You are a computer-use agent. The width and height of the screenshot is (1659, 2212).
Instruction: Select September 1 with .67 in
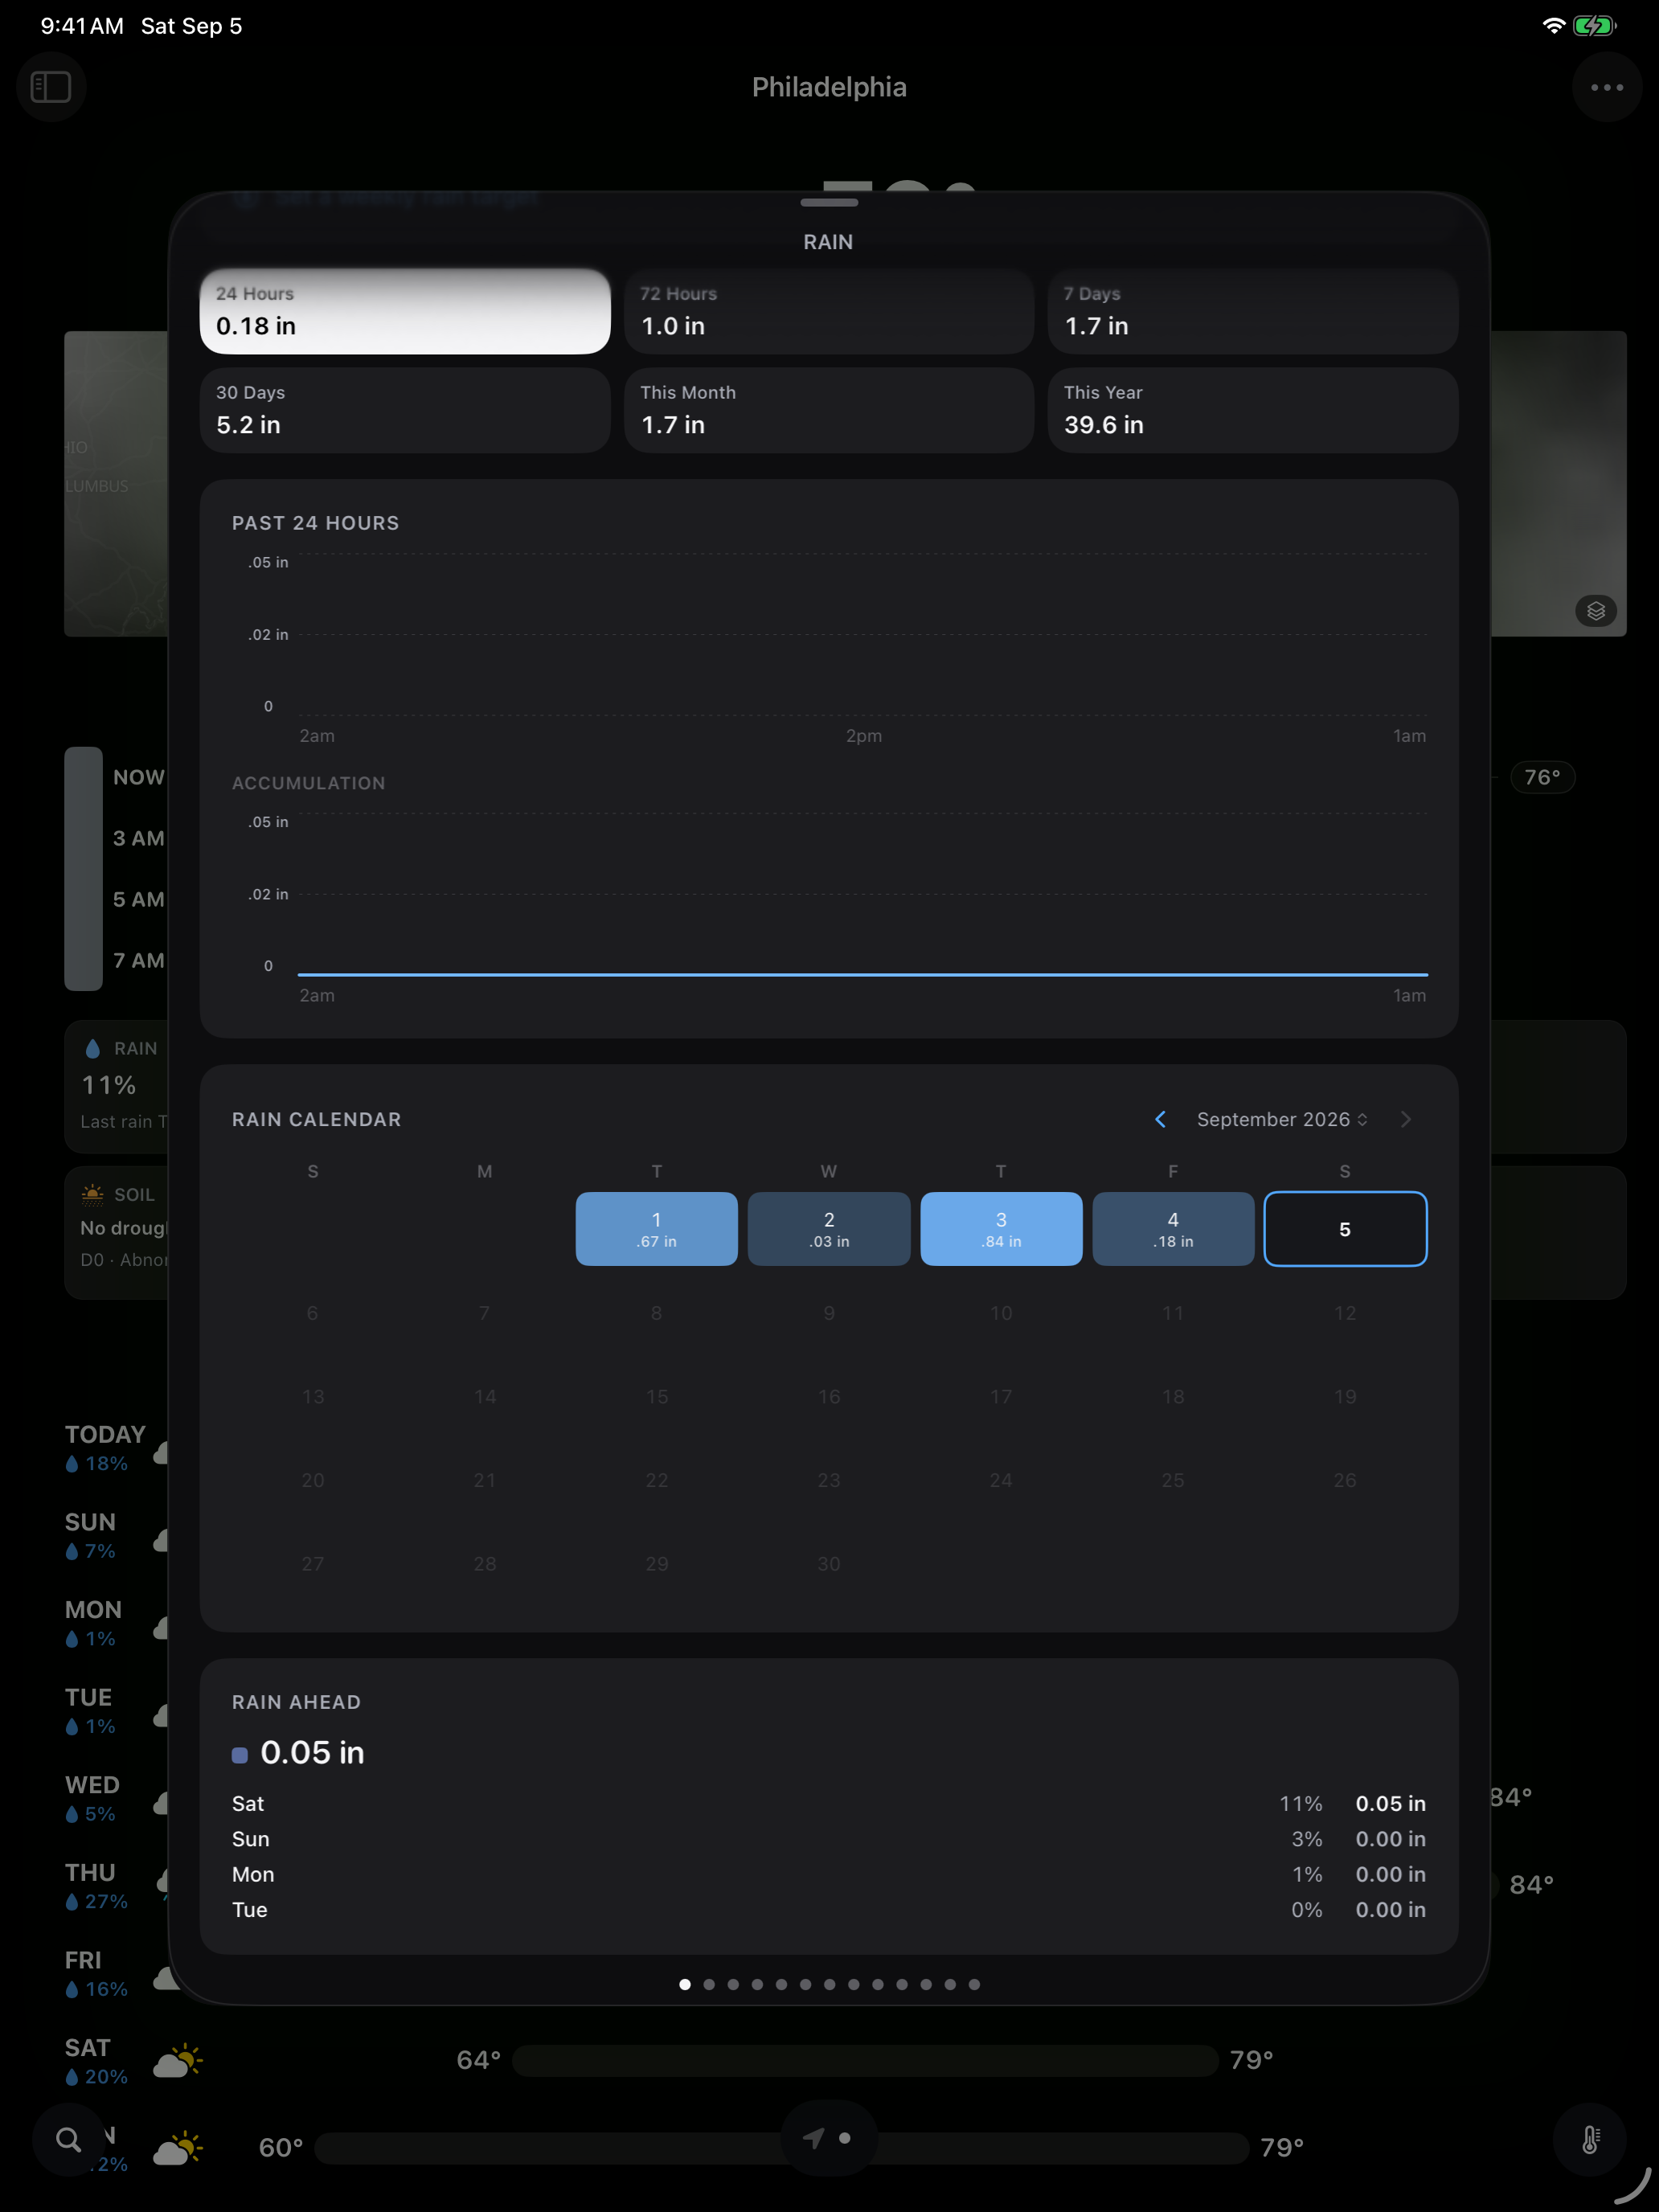pyautogui.click(x=656, y=1229)
